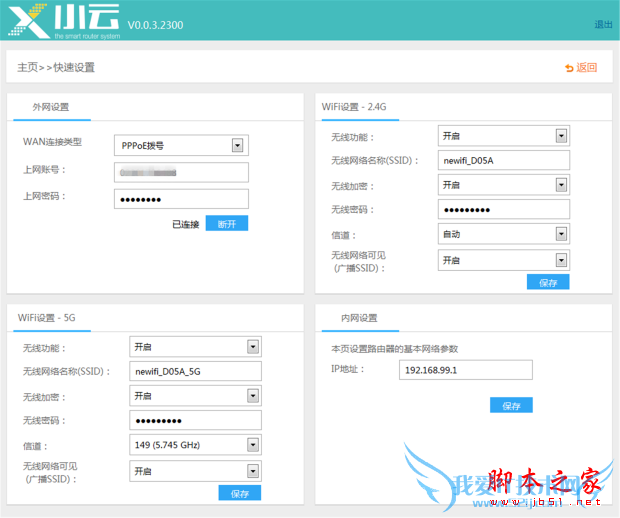Save the 5G WiFi settings
The width and height of the screenshot is (620, 518).
pyautogui.click(x=240, y=493)
